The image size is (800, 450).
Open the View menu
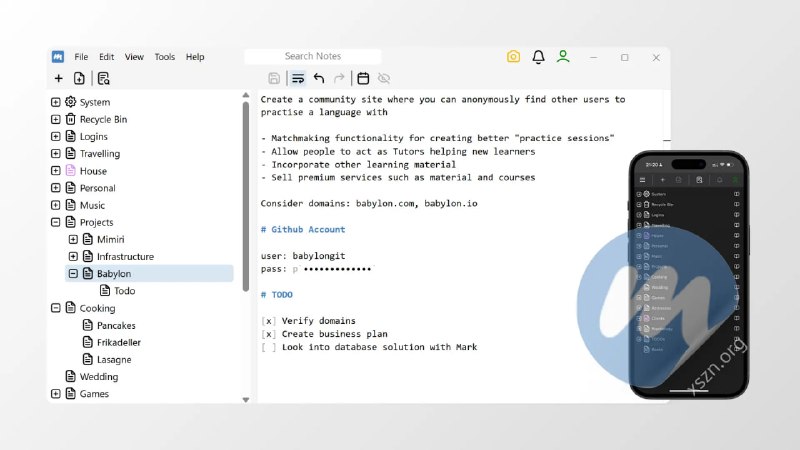[x=134, y=57]
